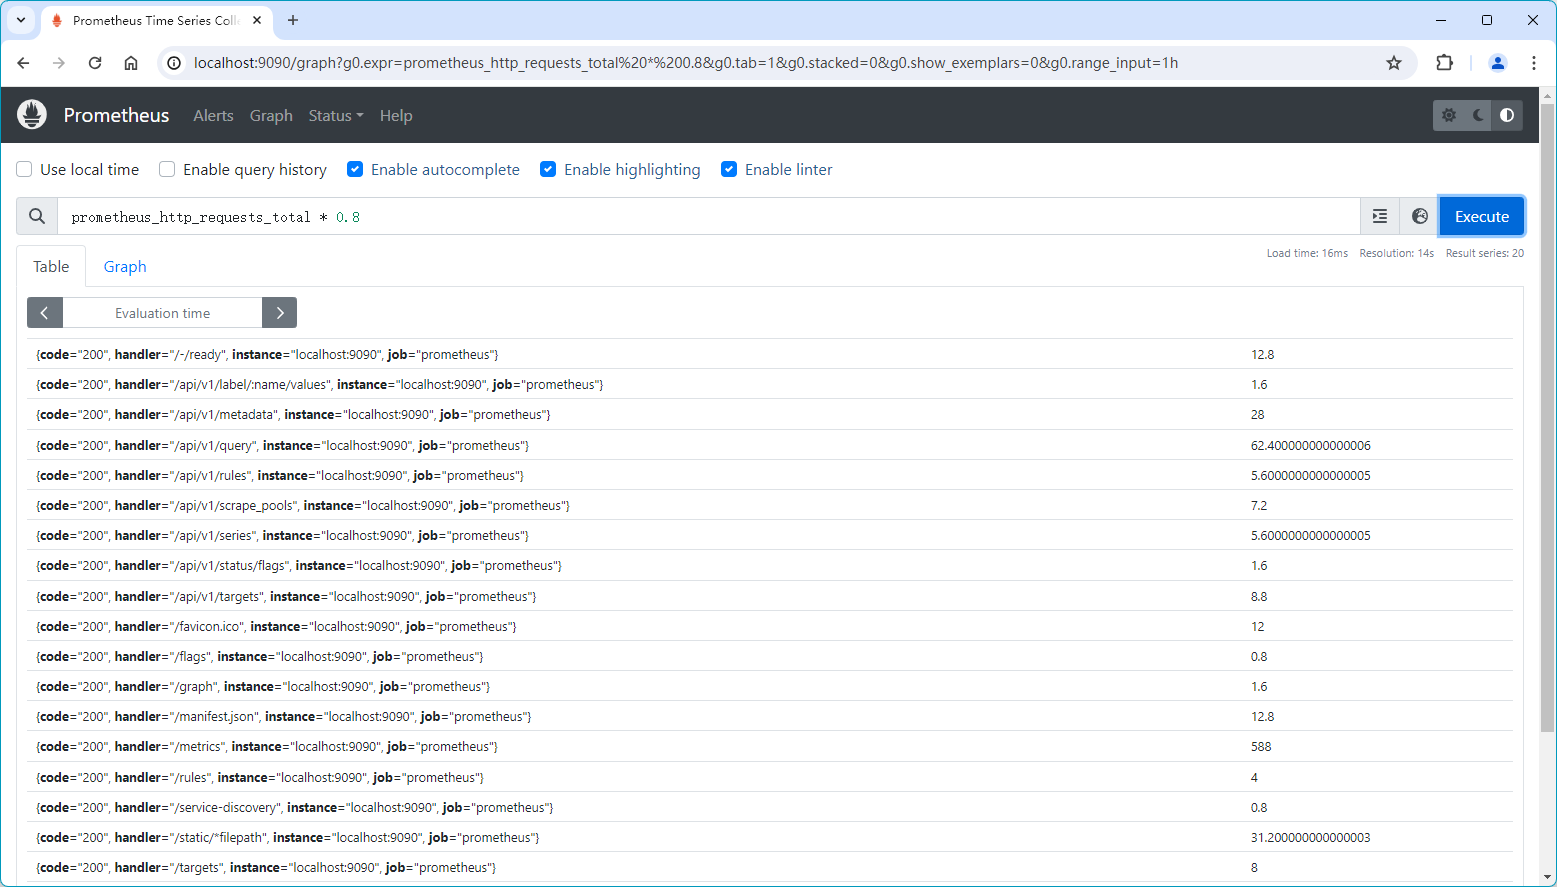The image size is (1557, 887).
Task: Select the /manifest.json handler row
Action: (769, 716)
